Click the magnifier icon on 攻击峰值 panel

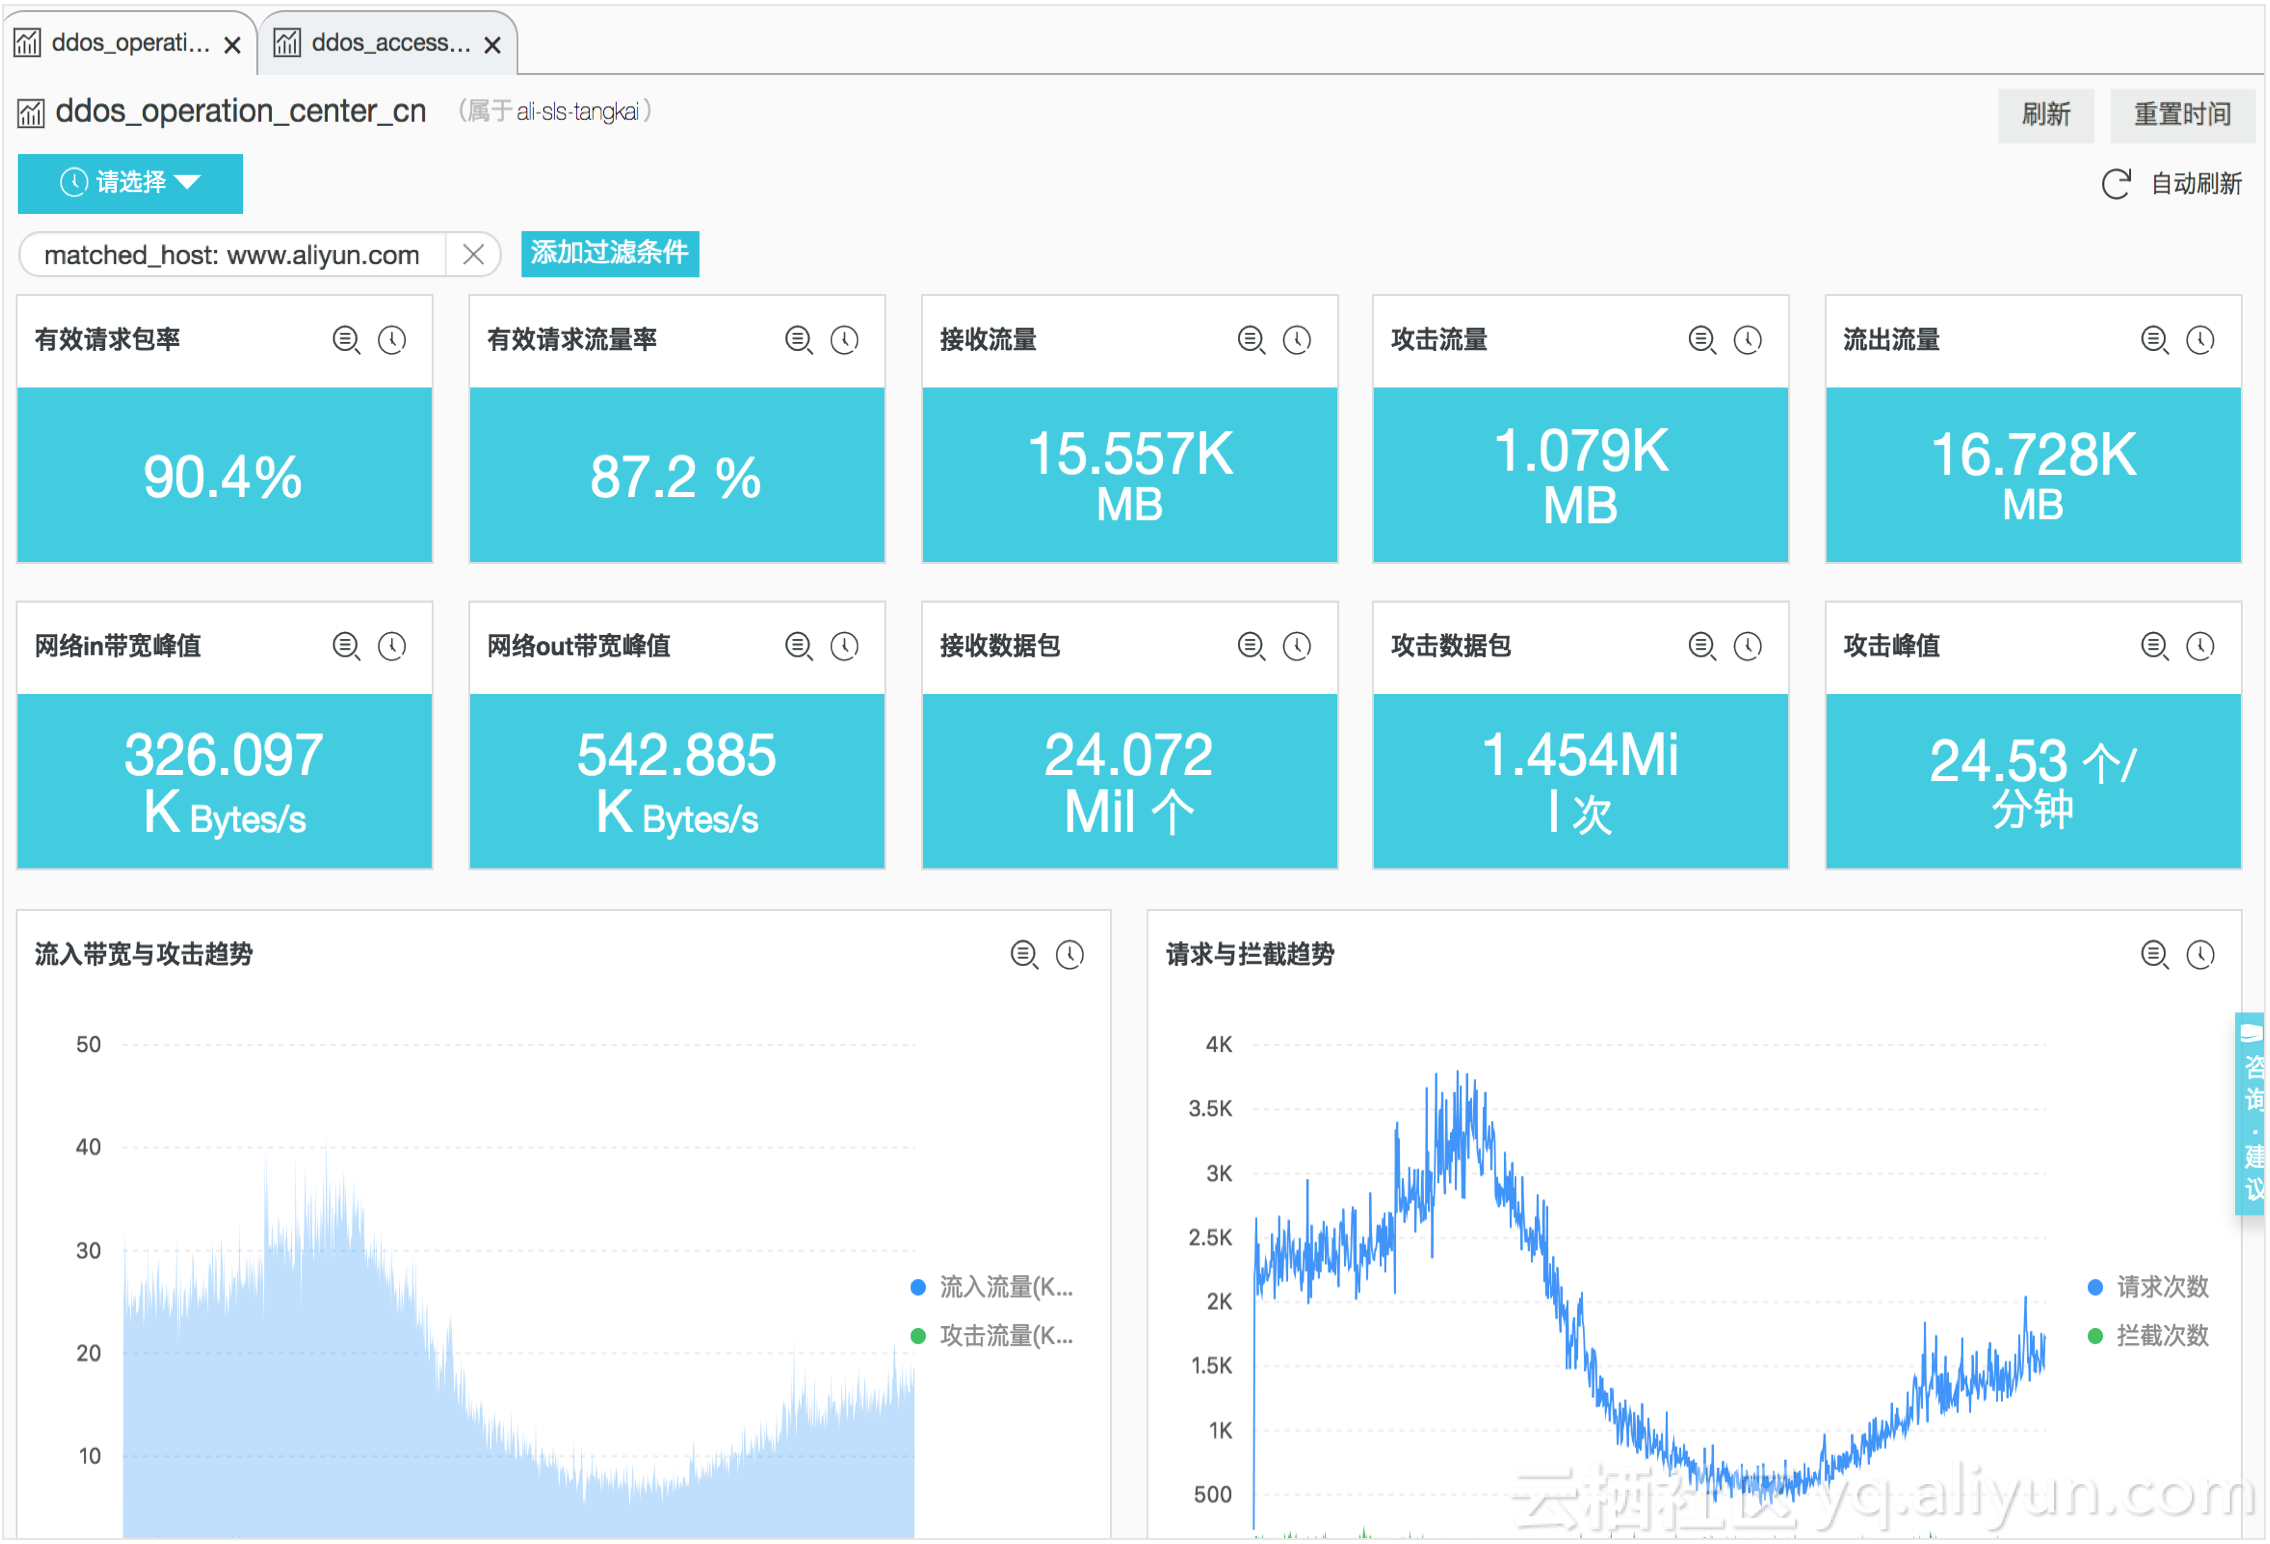pos(2155,646)
